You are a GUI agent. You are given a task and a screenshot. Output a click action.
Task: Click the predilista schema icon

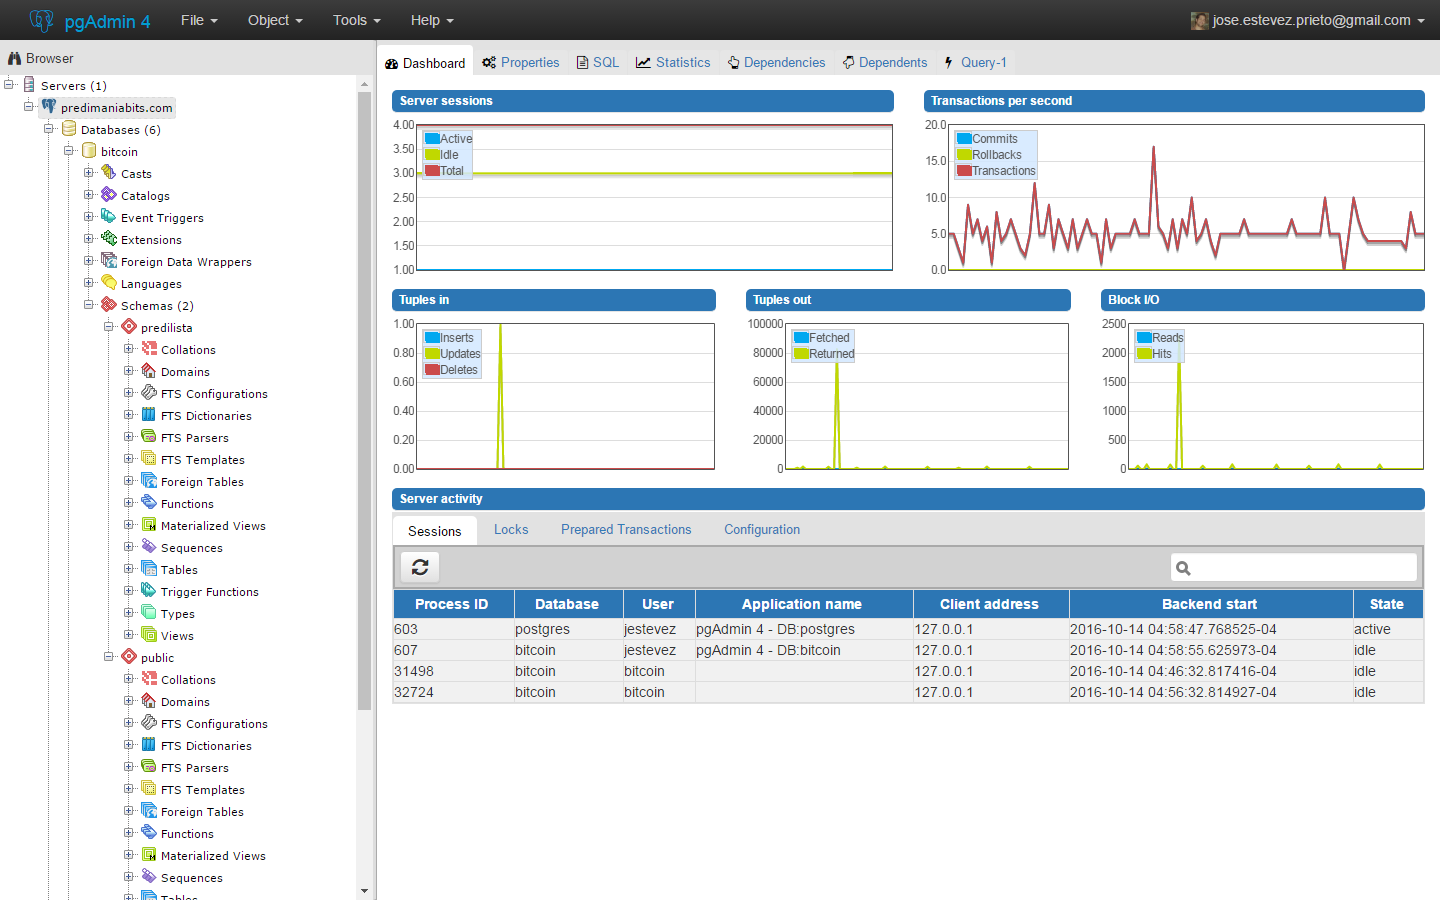pos(129,327)
